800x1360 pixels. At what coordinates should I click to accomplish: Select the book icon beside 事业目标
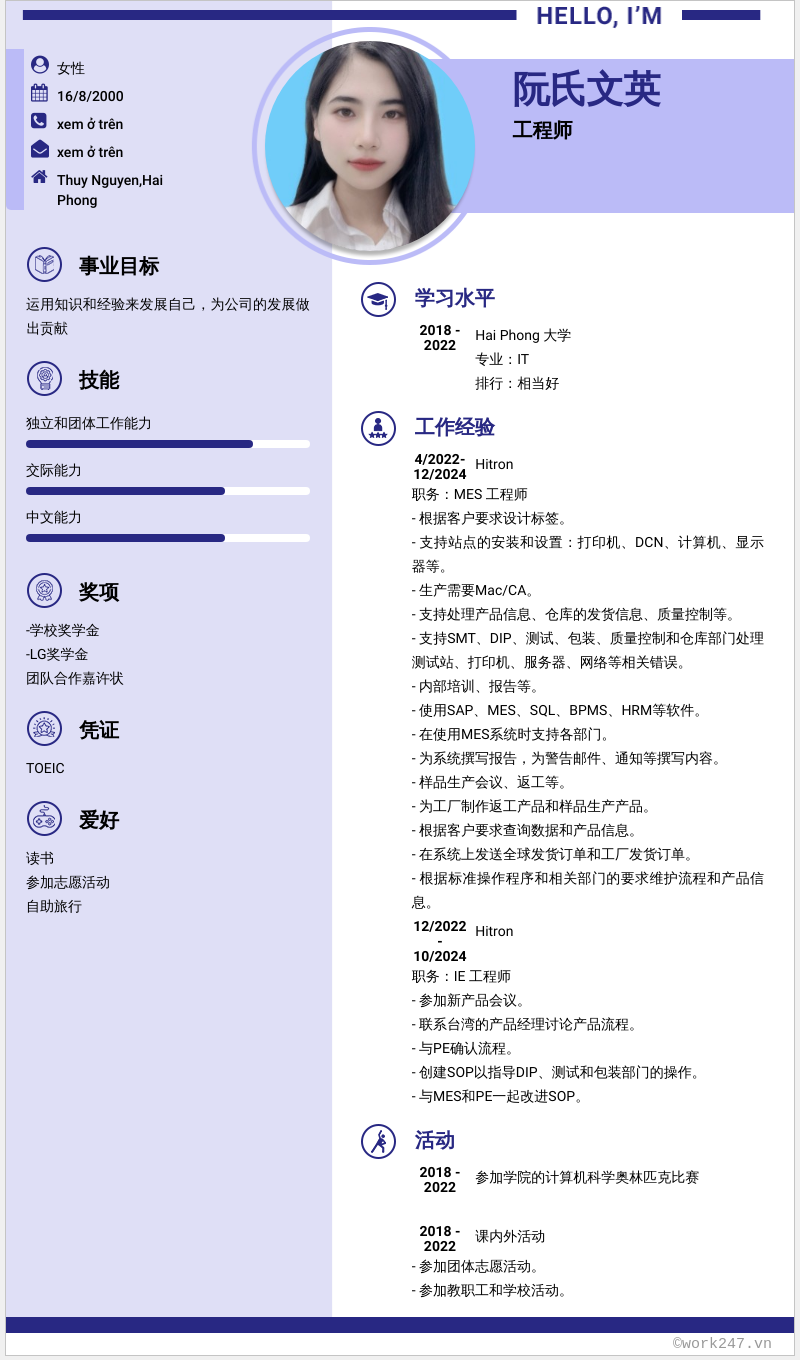pos(44,265)
